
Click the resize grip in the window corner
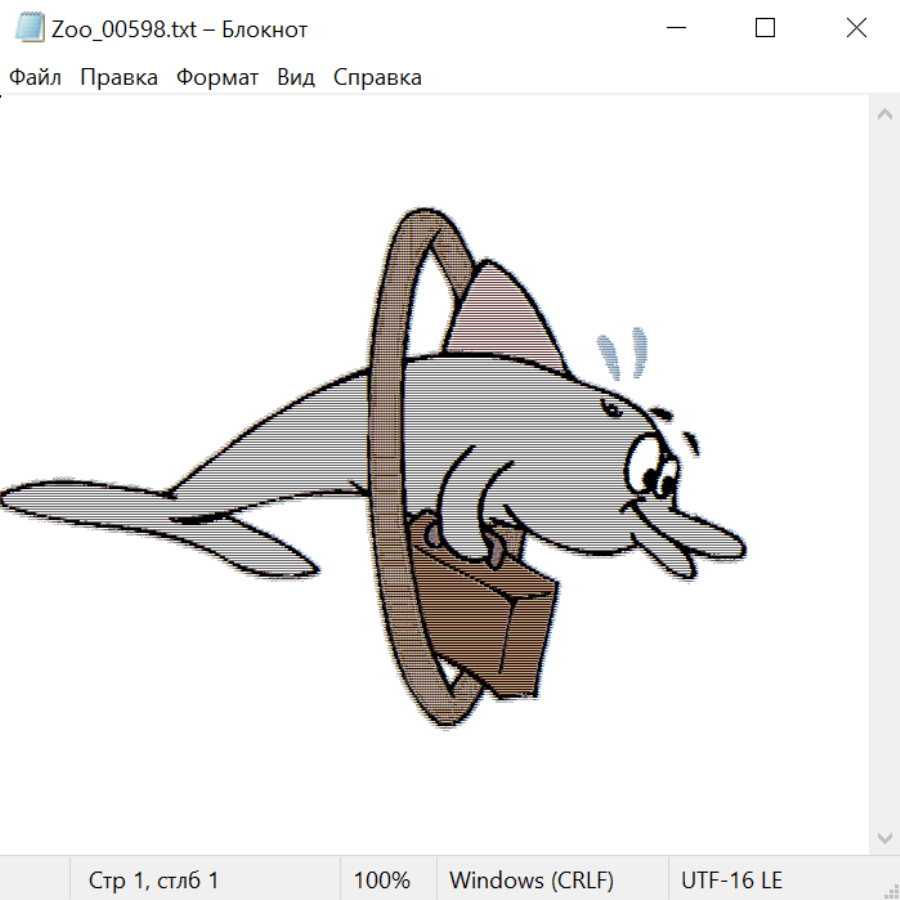[890, 890]
